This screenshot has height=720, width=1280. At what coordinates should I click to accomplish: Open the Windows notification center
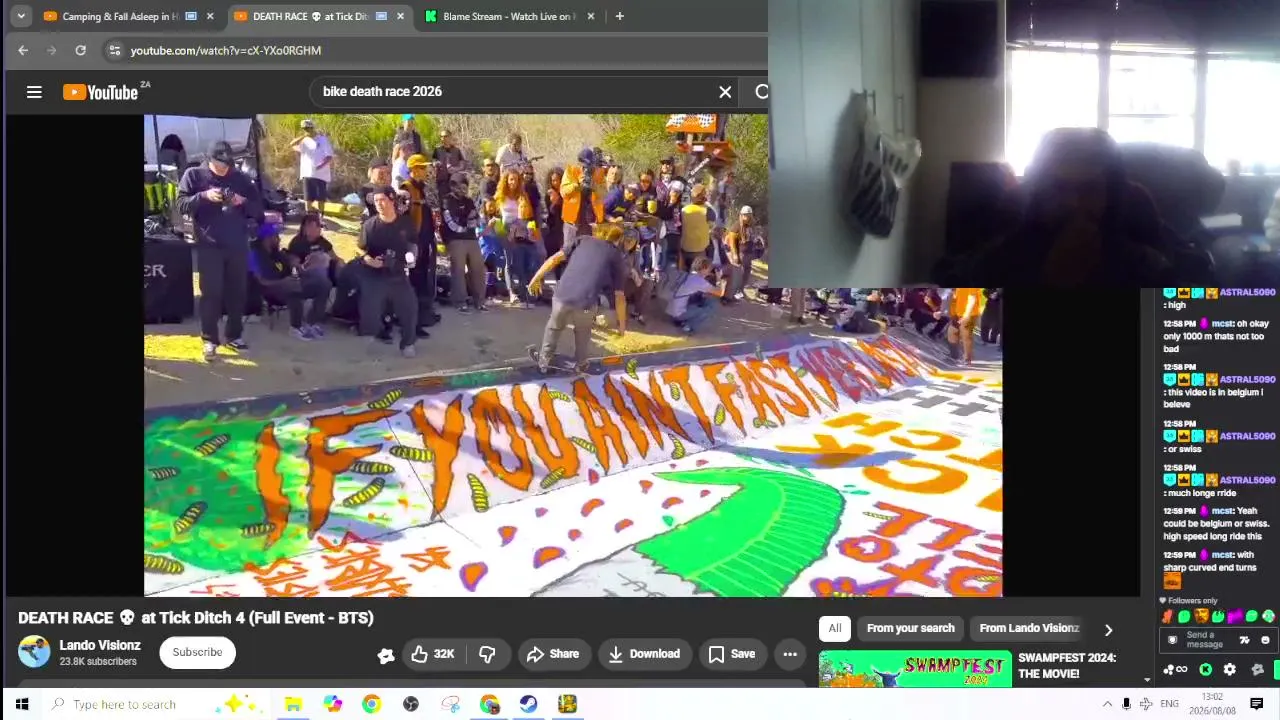coord(1257,704)
